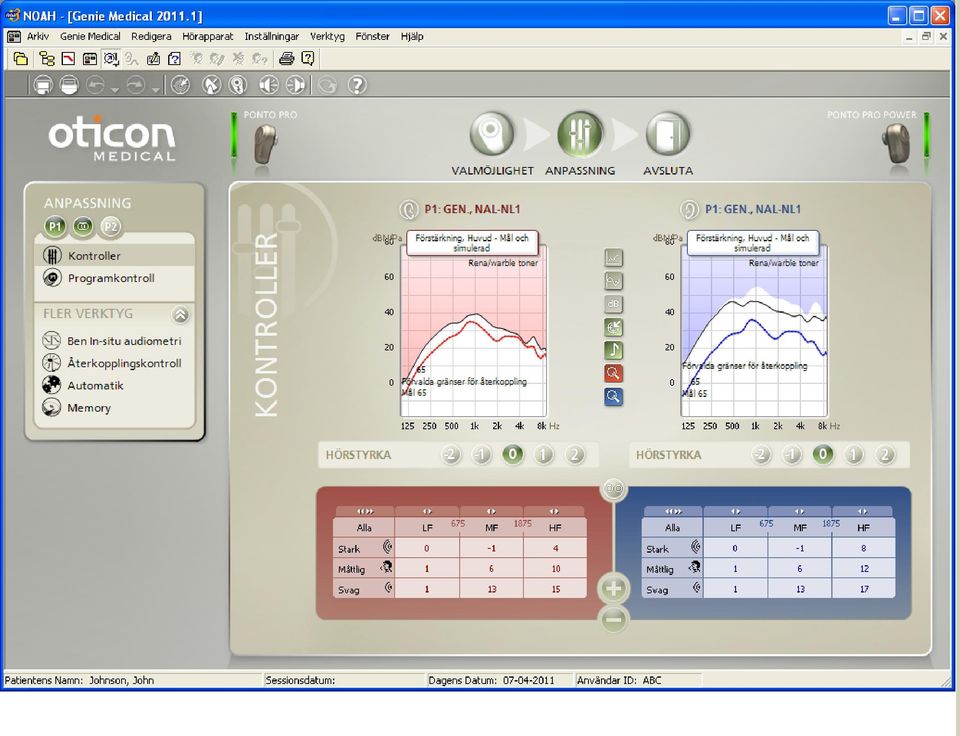Open the audiogram module icon with red curve
Viewport: 960px width, 736px height.
click(69, 59)
